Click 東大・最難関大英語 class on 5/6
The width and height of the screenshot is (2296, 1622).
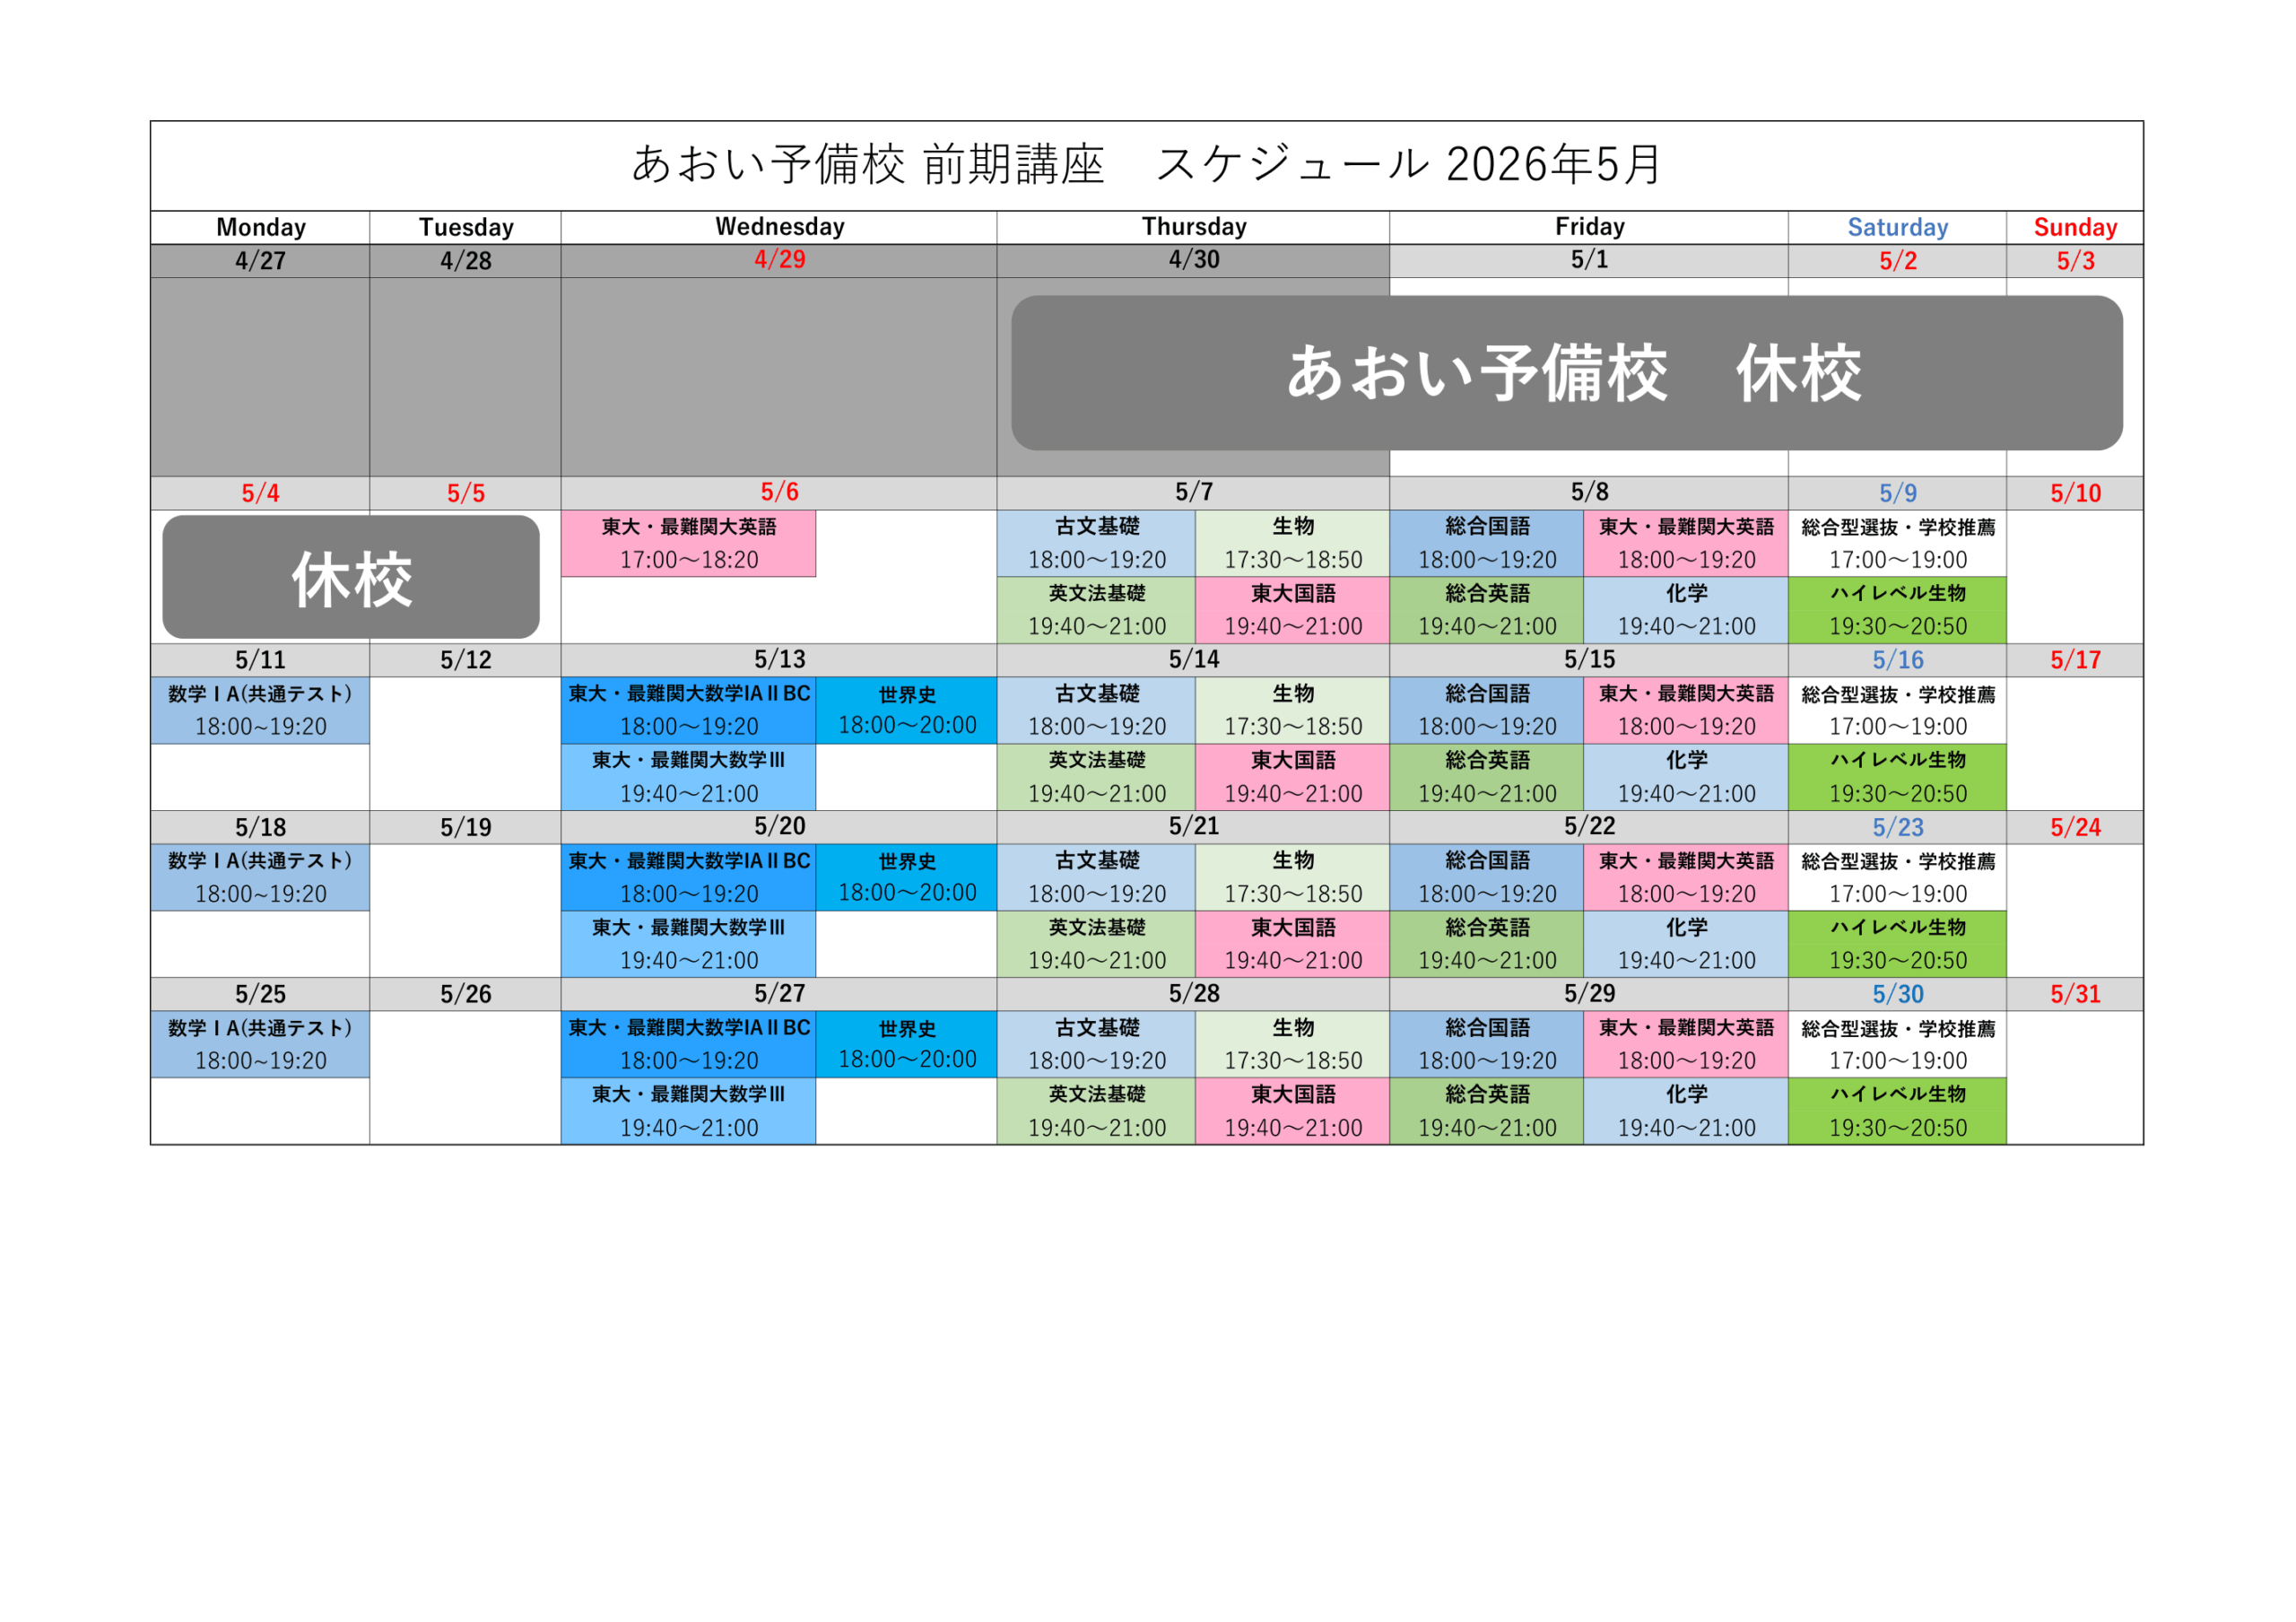pos(688,543)
